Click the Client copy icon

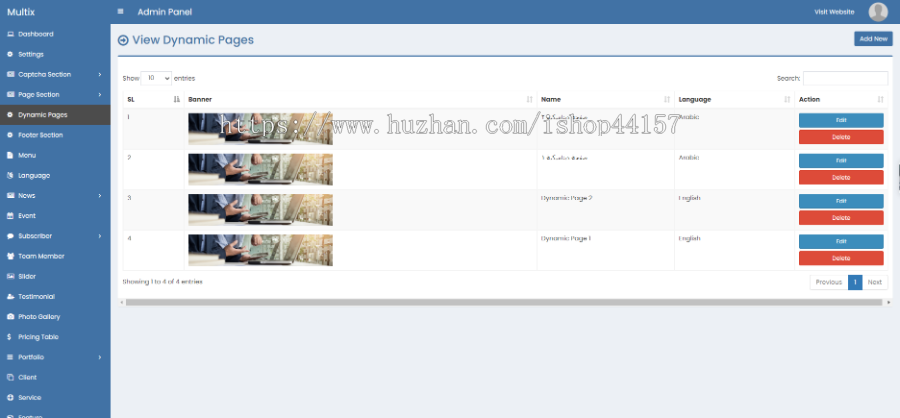pyautogui.click(x=10, y=377)
